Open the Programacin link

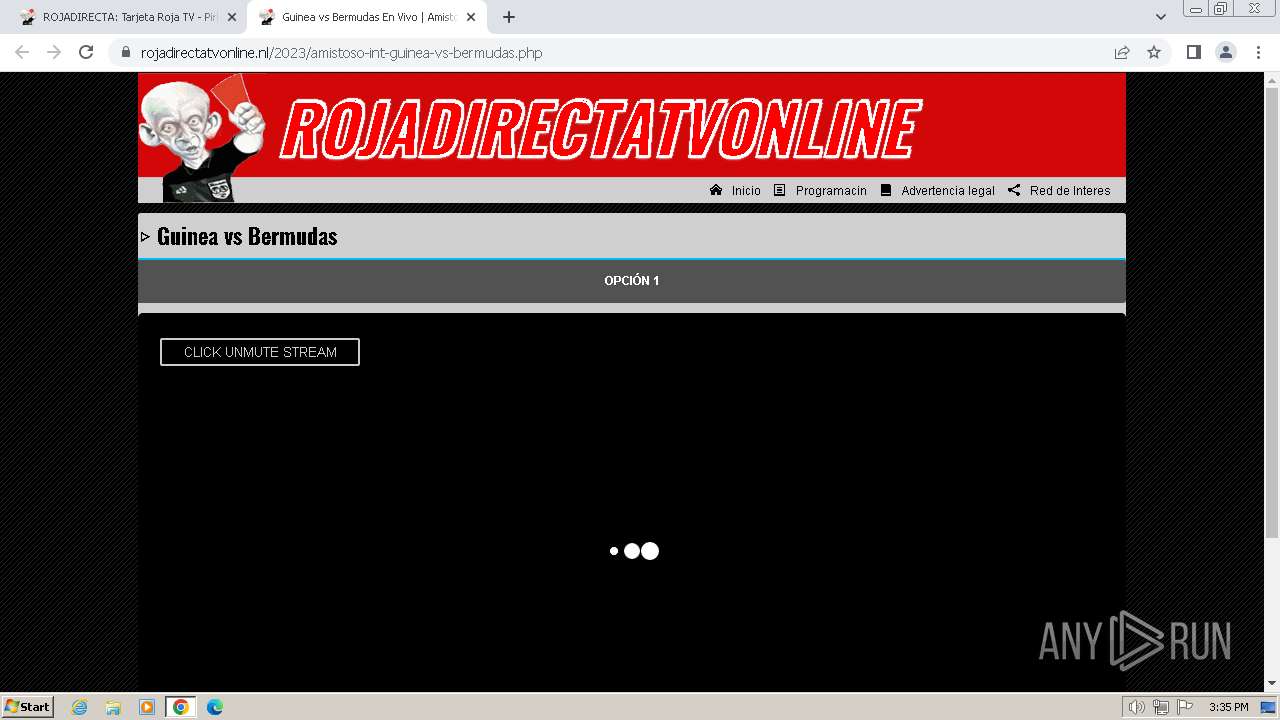pos(831,191)
